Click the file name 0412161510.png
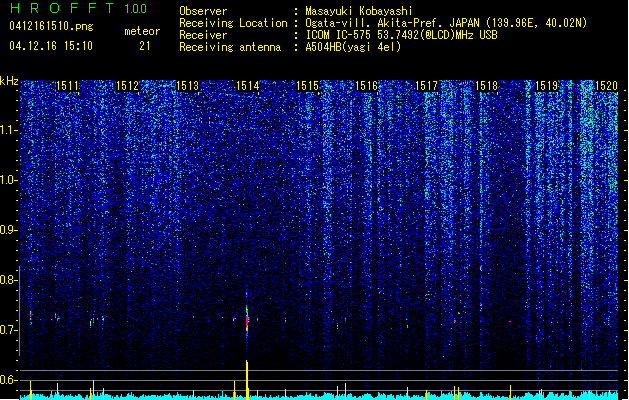This screenshot has height=400, width=629. click(x=51, y=26)
